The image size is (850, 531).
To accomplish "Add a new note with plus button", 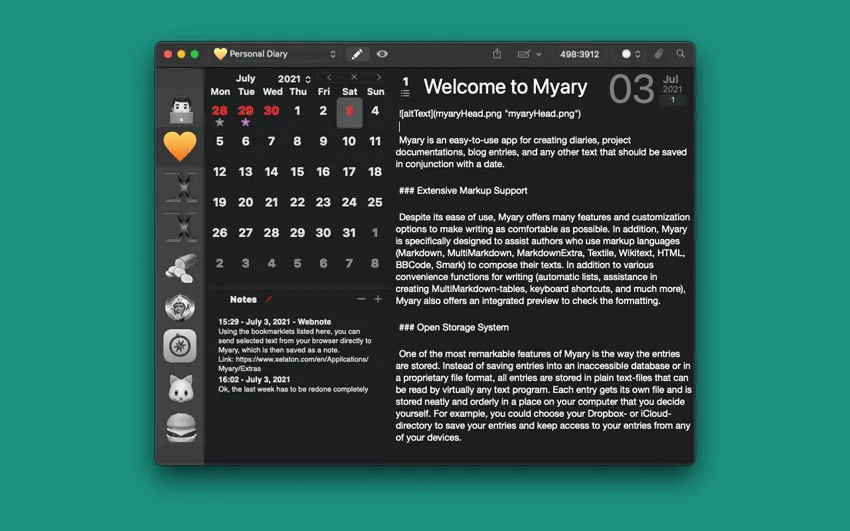I will point(378,299).
